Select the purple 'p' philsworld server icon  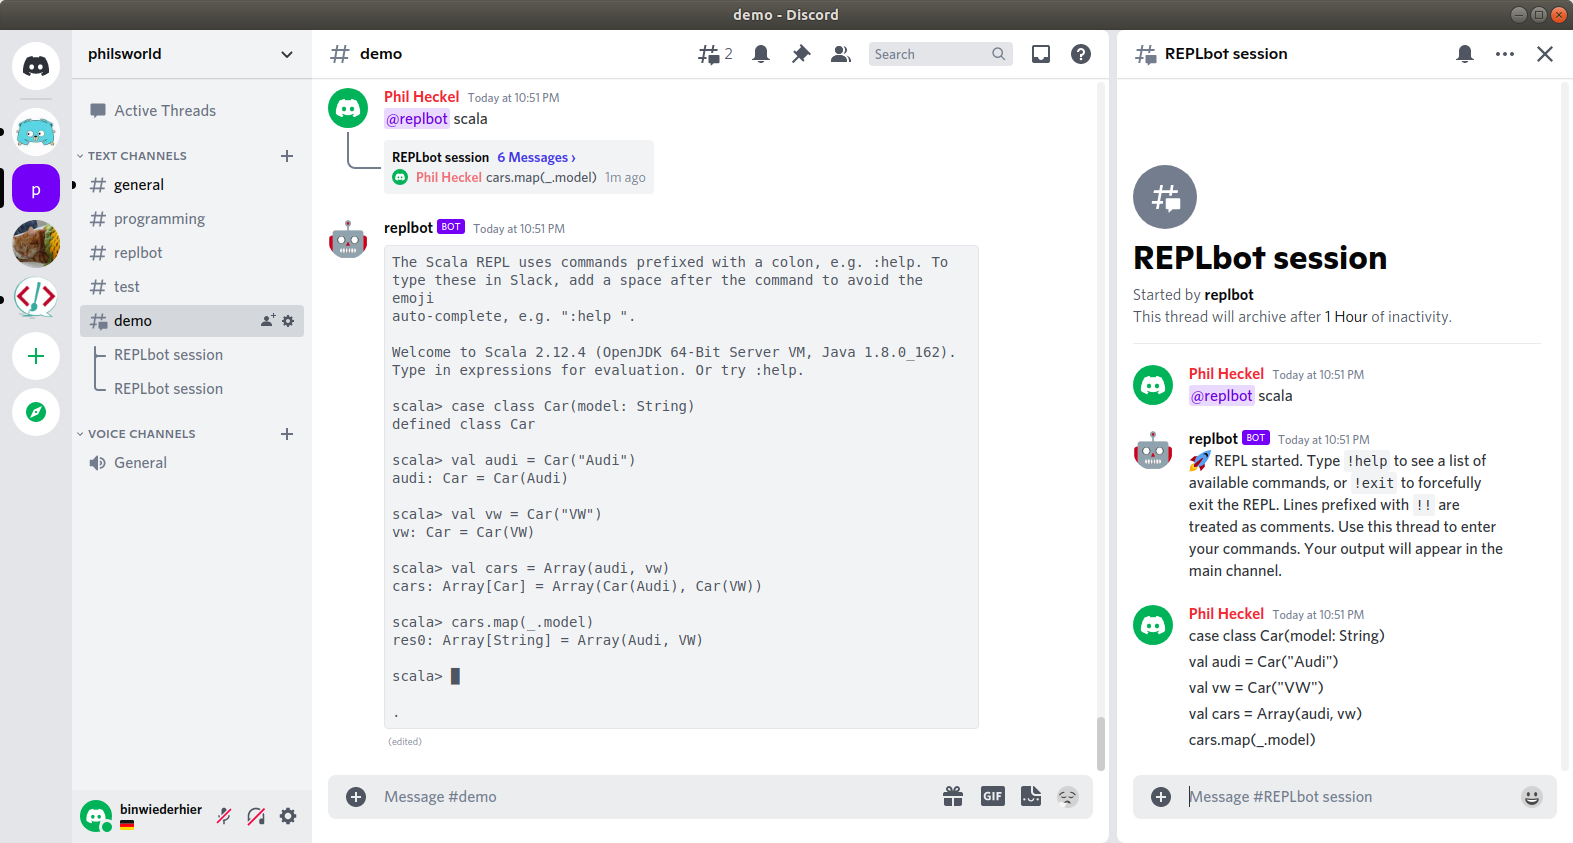(x=36, y=189)
